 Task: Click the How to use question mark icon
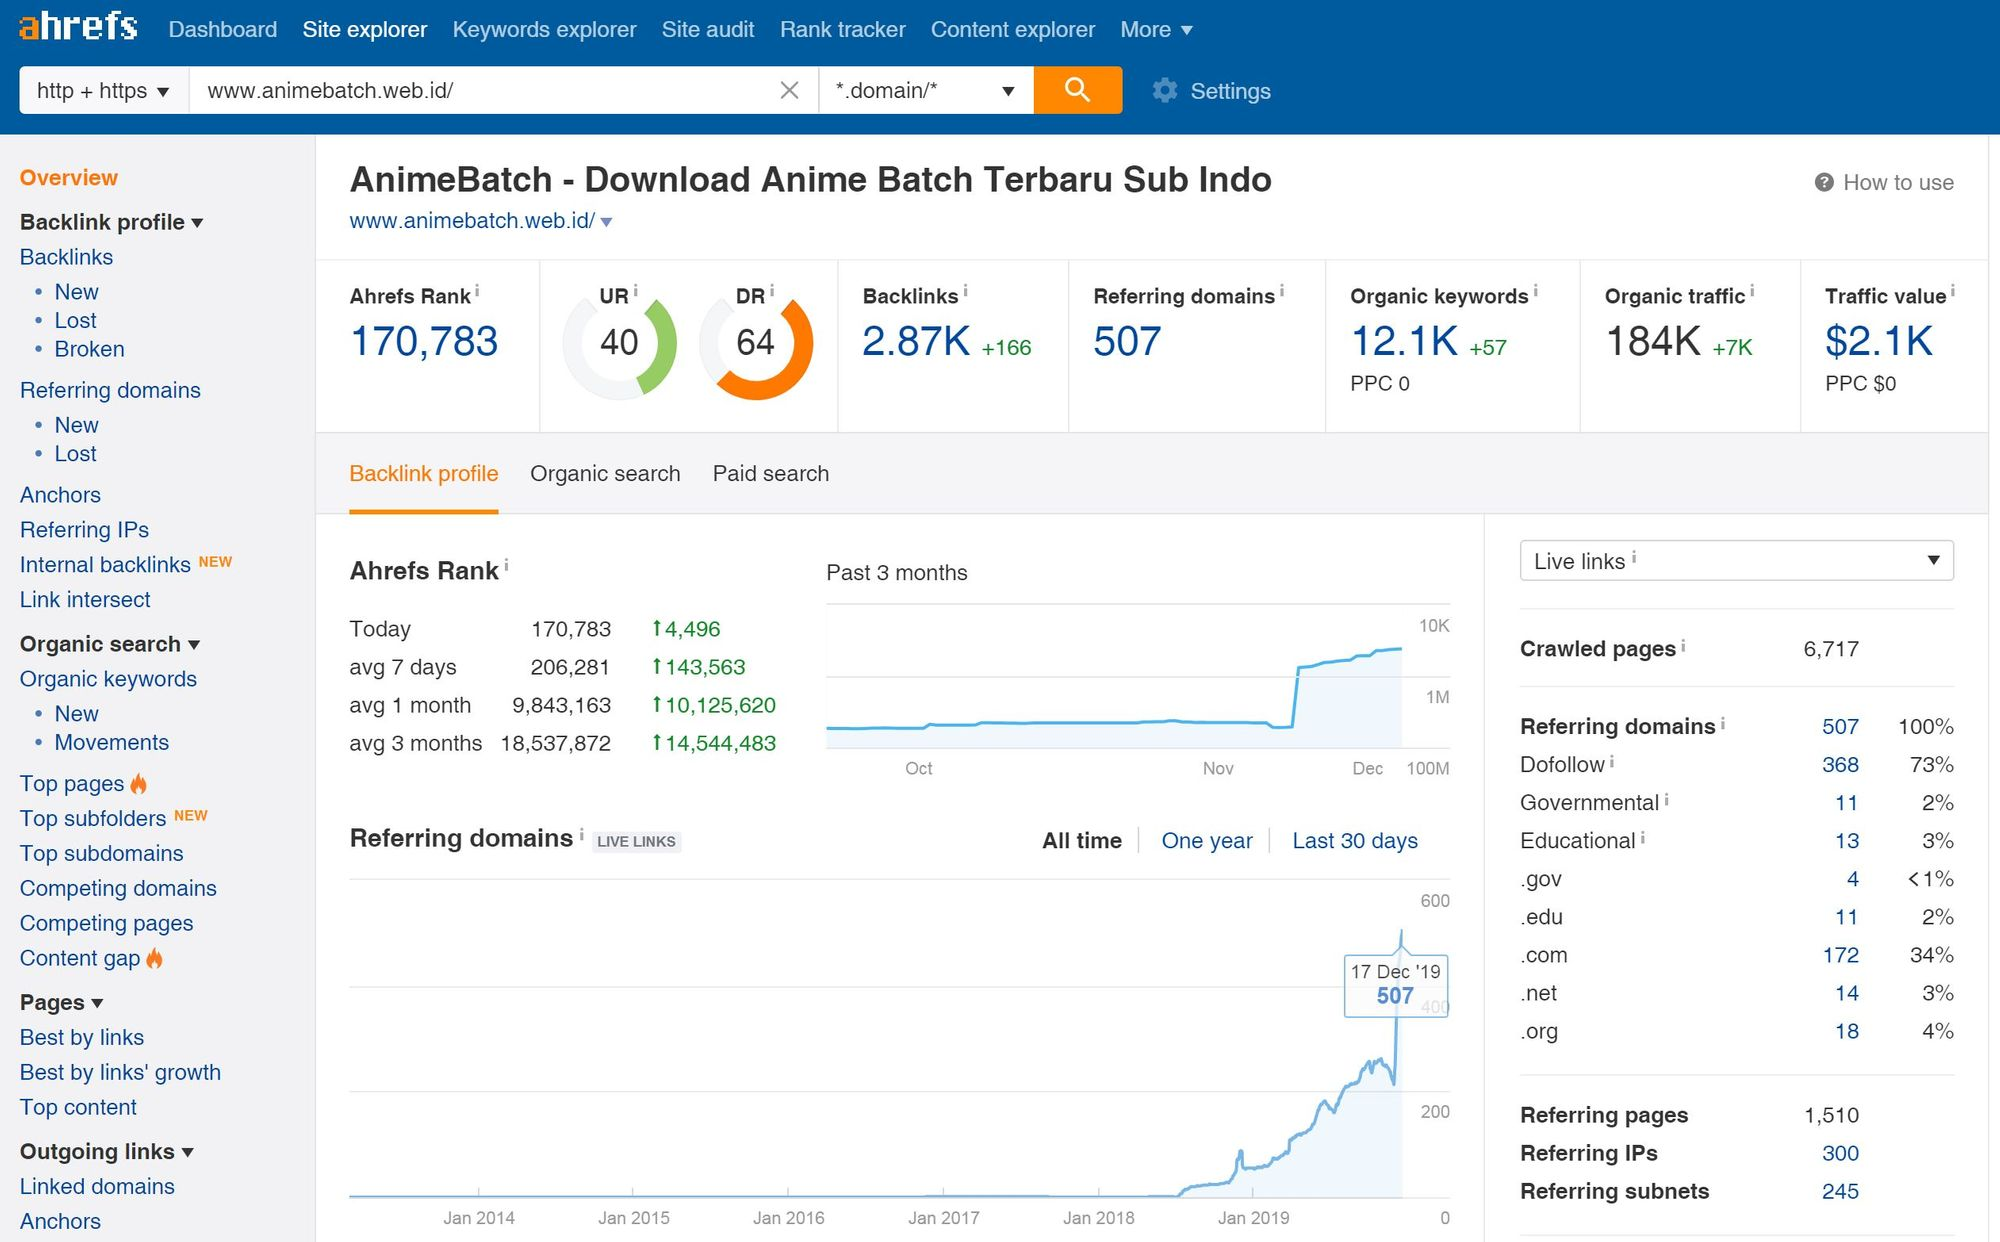coord(1824,182)
